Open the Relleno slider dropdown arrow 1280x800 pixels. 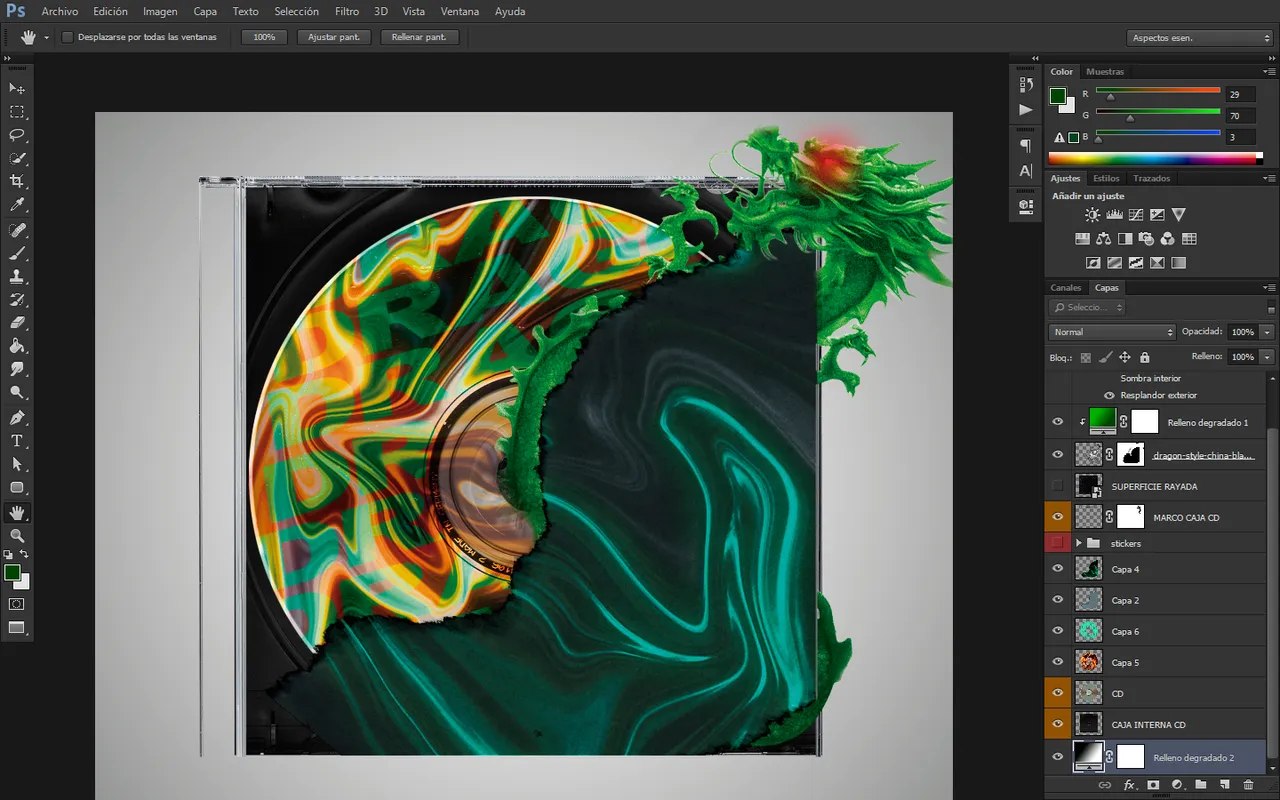1267,357
